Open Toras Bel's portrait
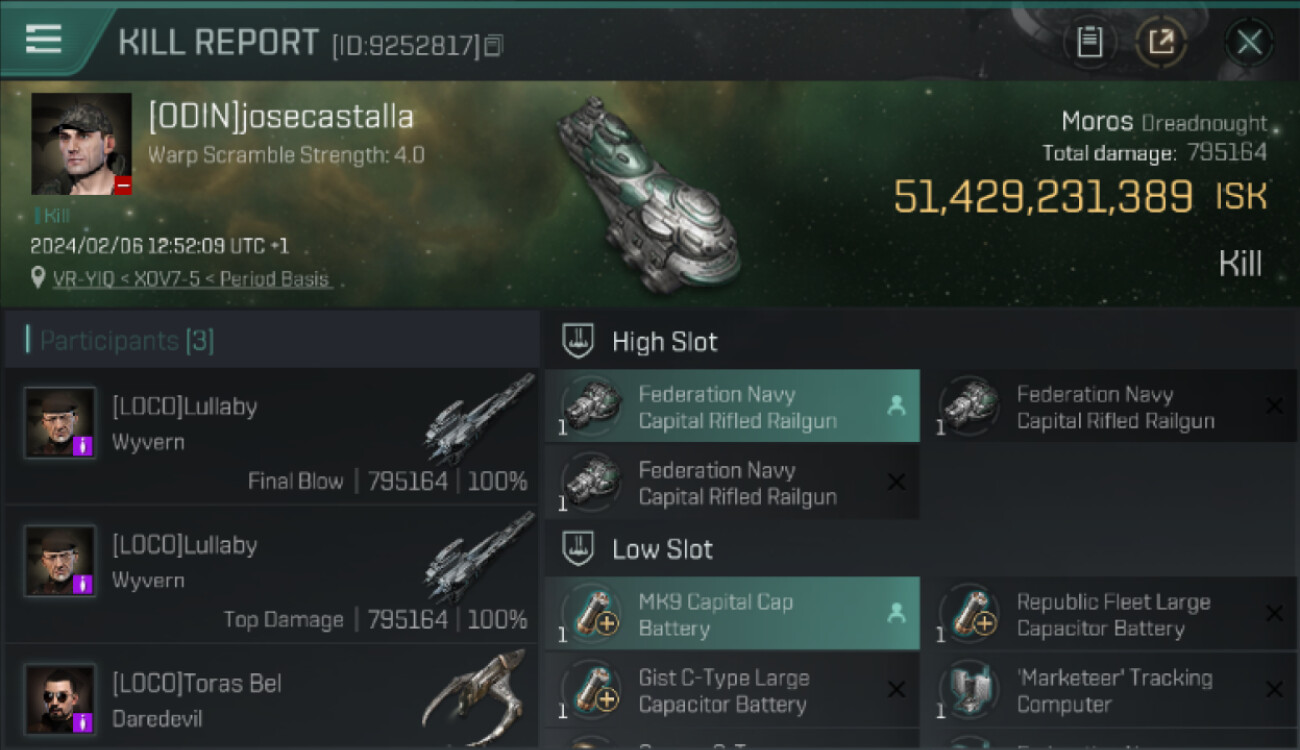 (x=60, y=699)
